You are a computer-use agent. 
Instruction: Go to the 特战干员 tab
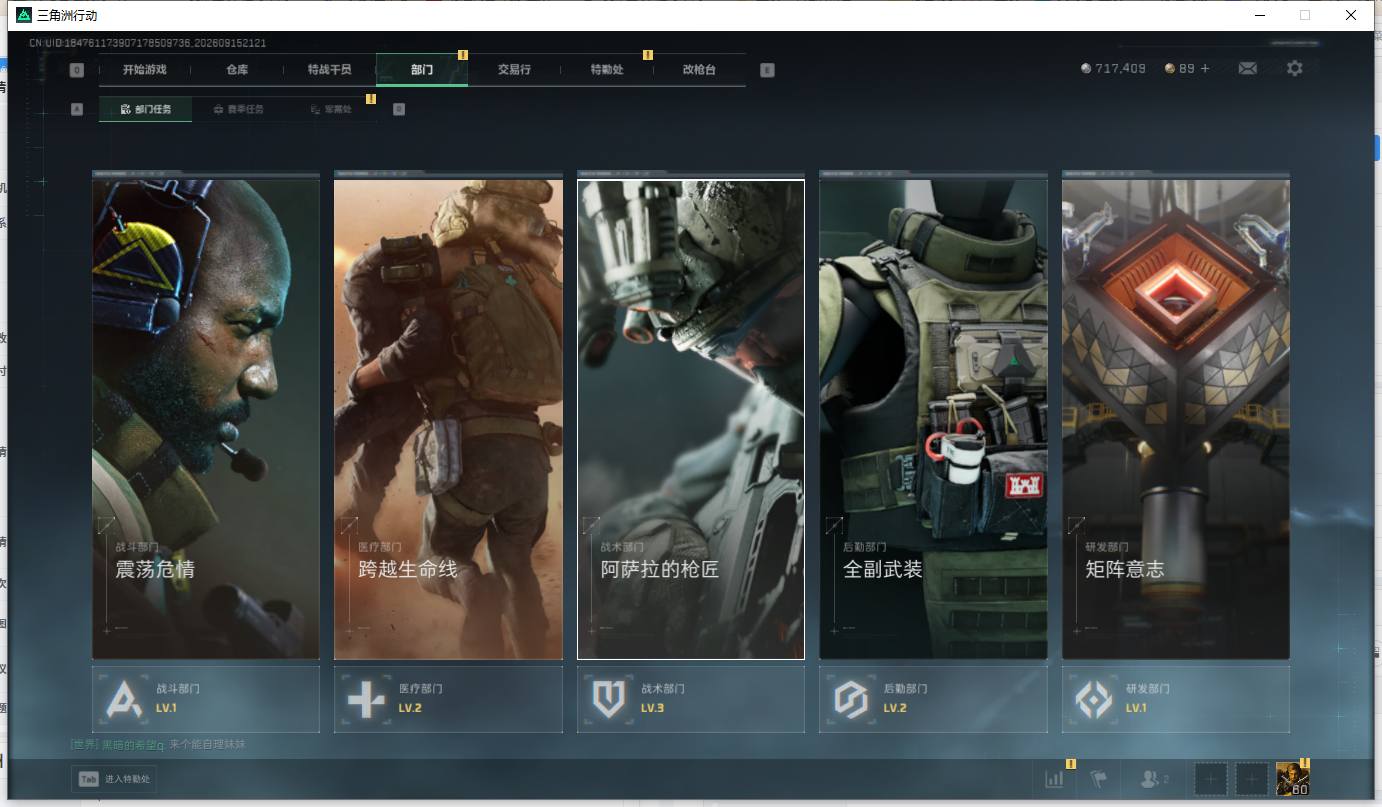[x=329, y=70]
